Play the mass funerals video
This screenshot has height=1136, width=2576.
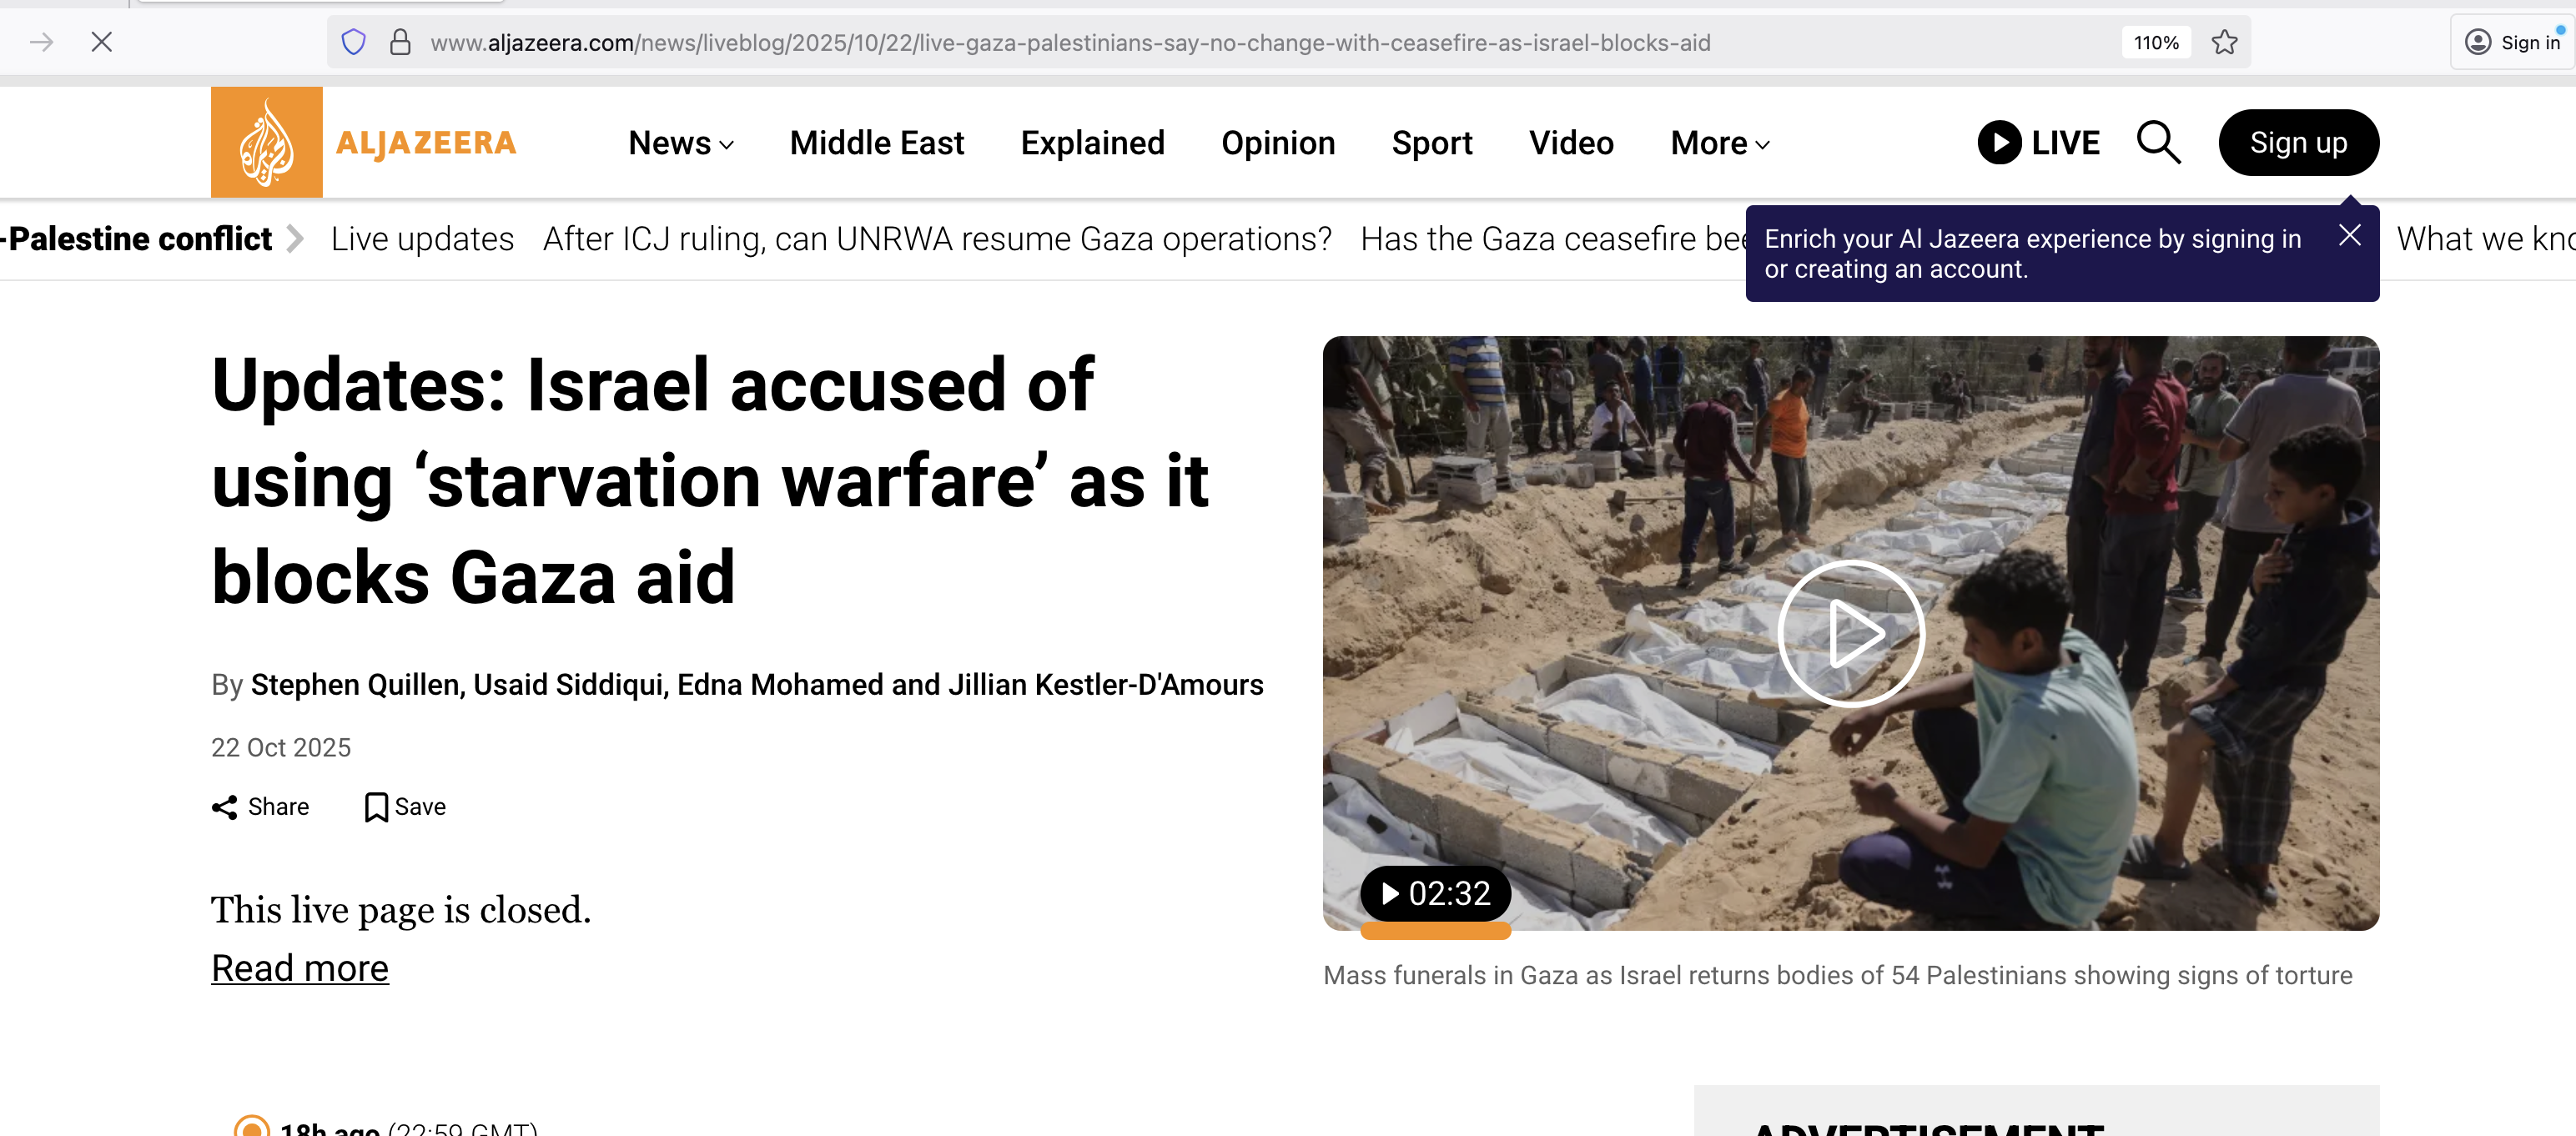click(1851, 634)
